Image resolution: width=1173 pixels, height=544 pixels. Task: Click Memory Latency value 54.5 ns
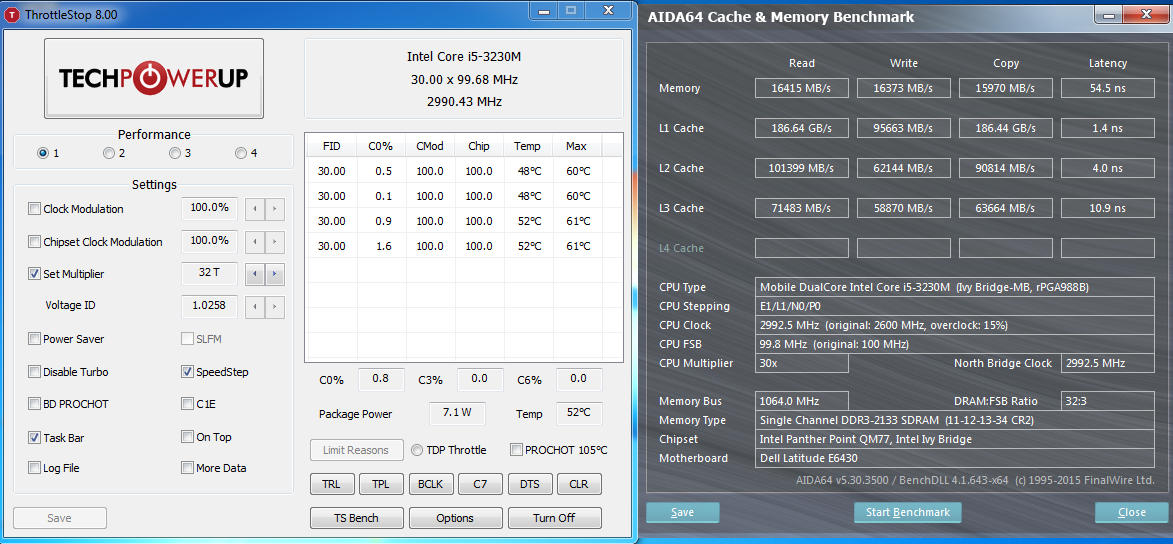pyautogui.click(x=1108, y=88)
